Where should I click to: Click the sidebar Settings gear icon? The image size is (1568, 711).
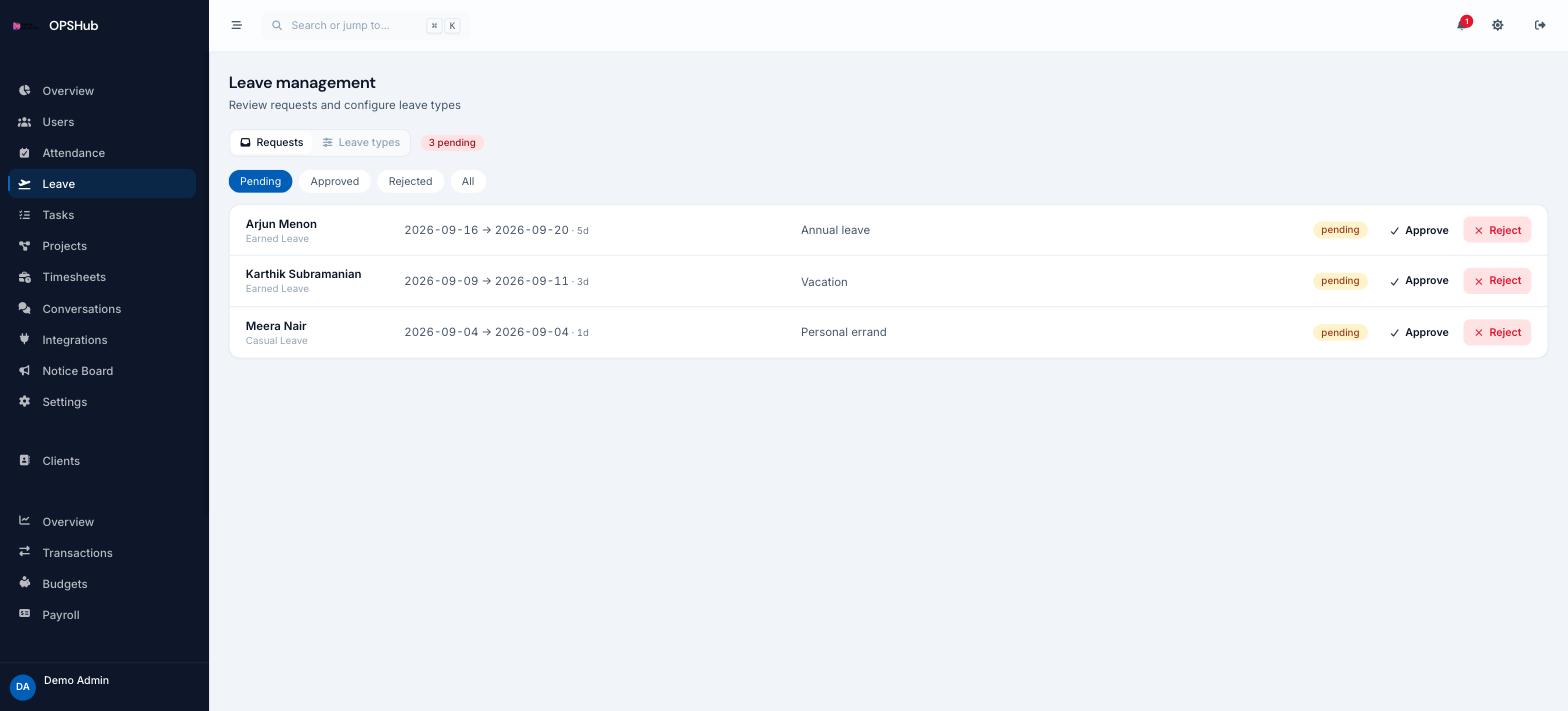(24, 401)
